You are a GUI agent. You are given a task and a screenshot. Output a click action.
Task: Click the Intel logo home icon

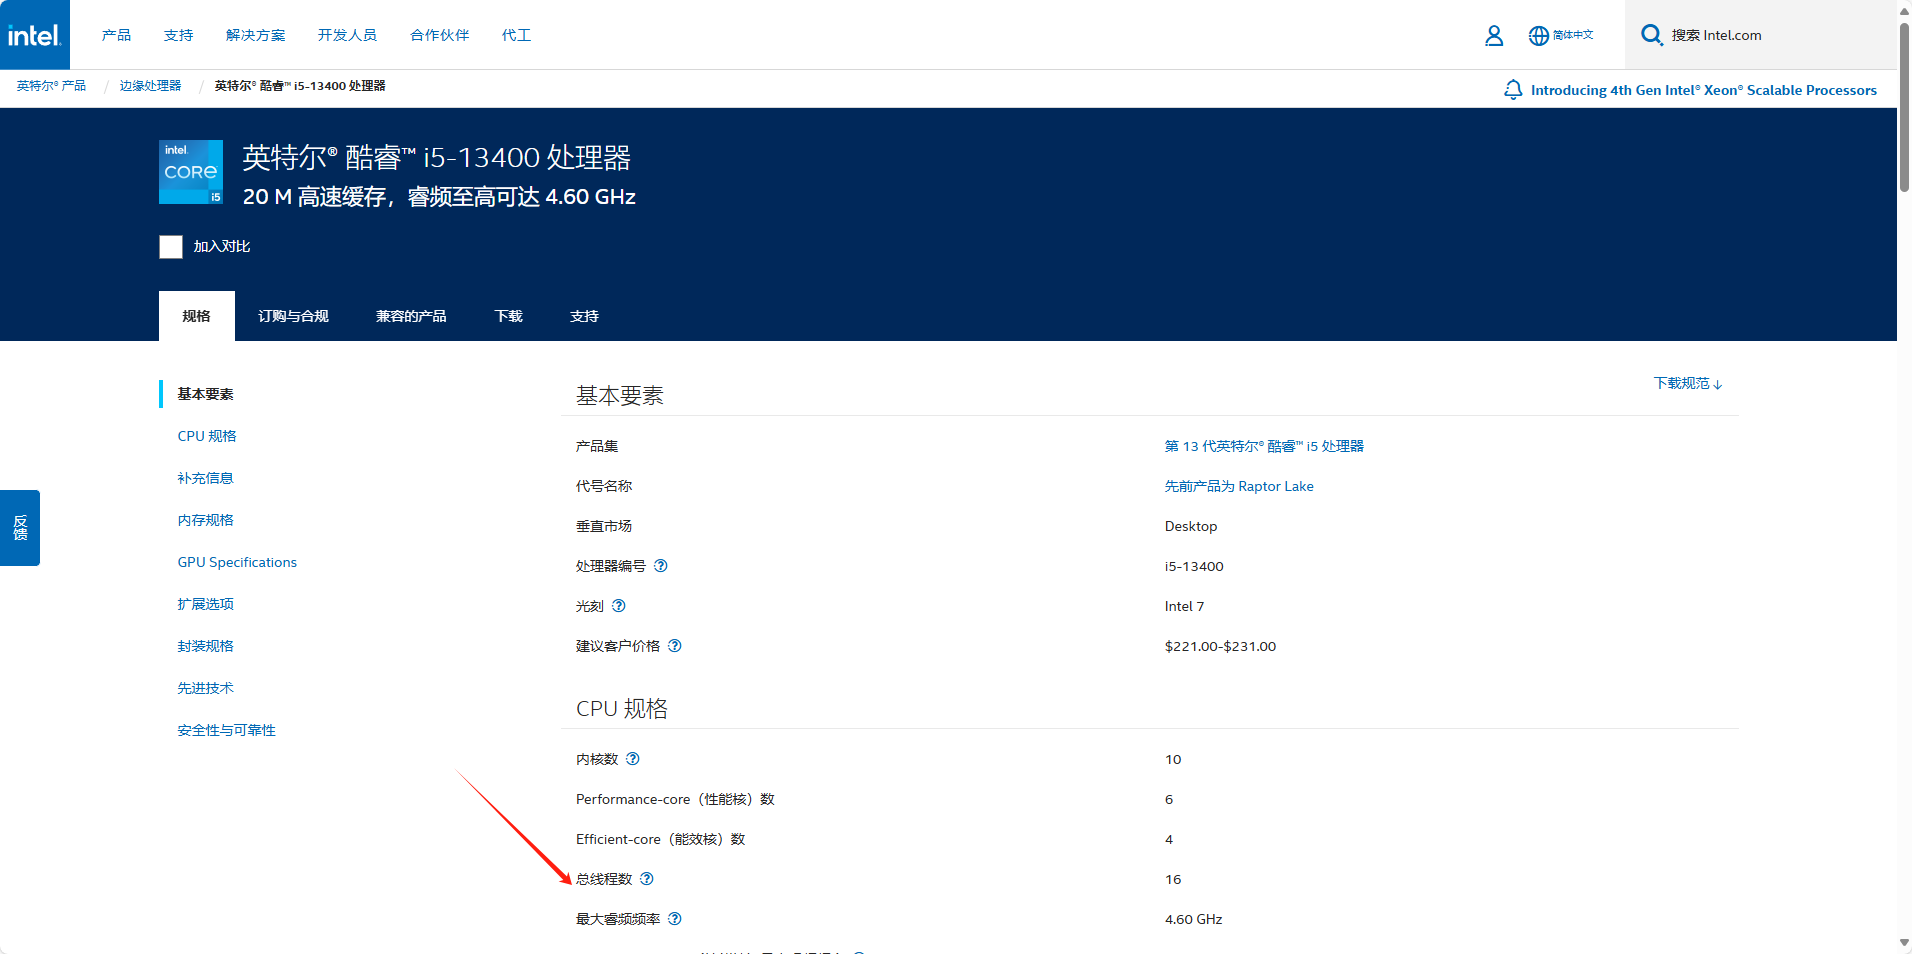(35, 35)
